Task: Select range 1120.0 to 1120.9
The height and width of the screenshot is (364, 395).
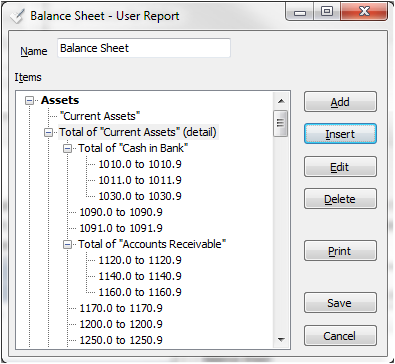Action: coord(140,260)
